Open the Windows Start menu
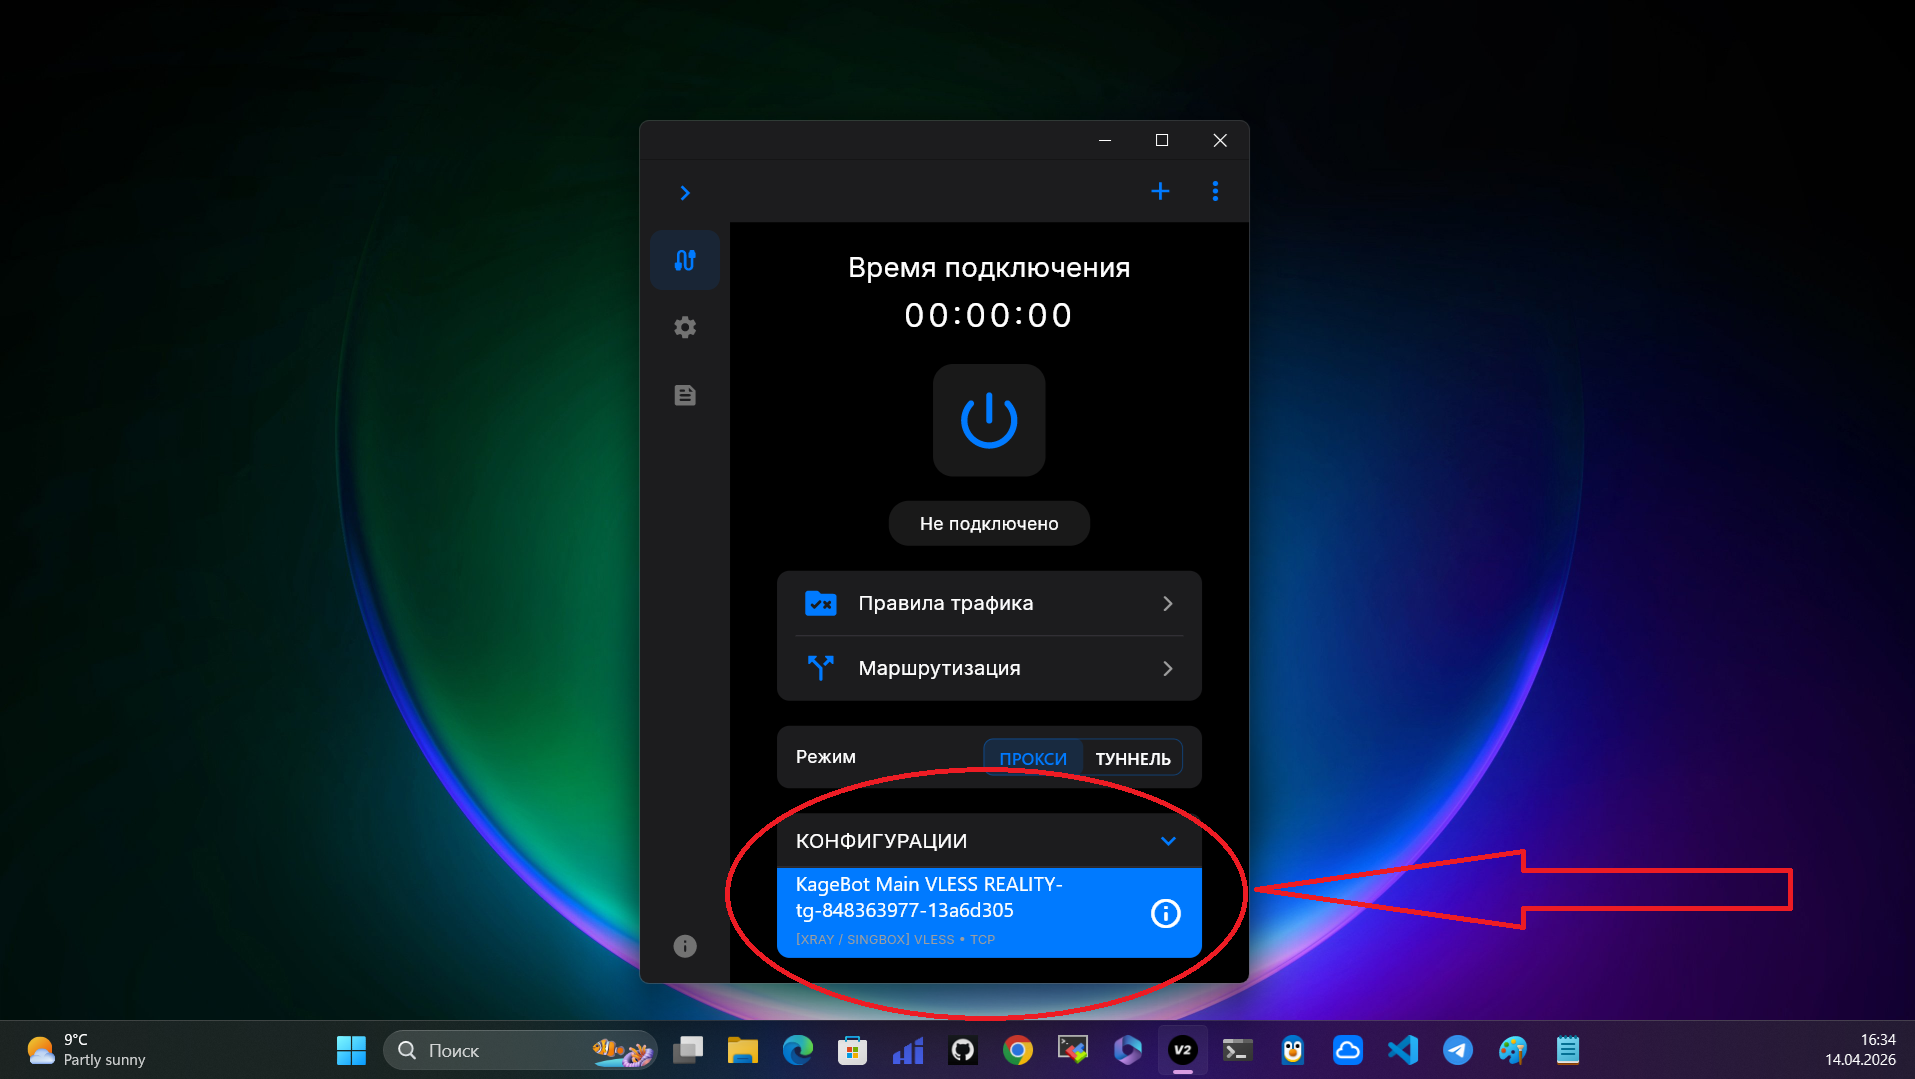The height and width of the screenshot is (1079, 1915). pyautogui.click(x=351, y=1050)
